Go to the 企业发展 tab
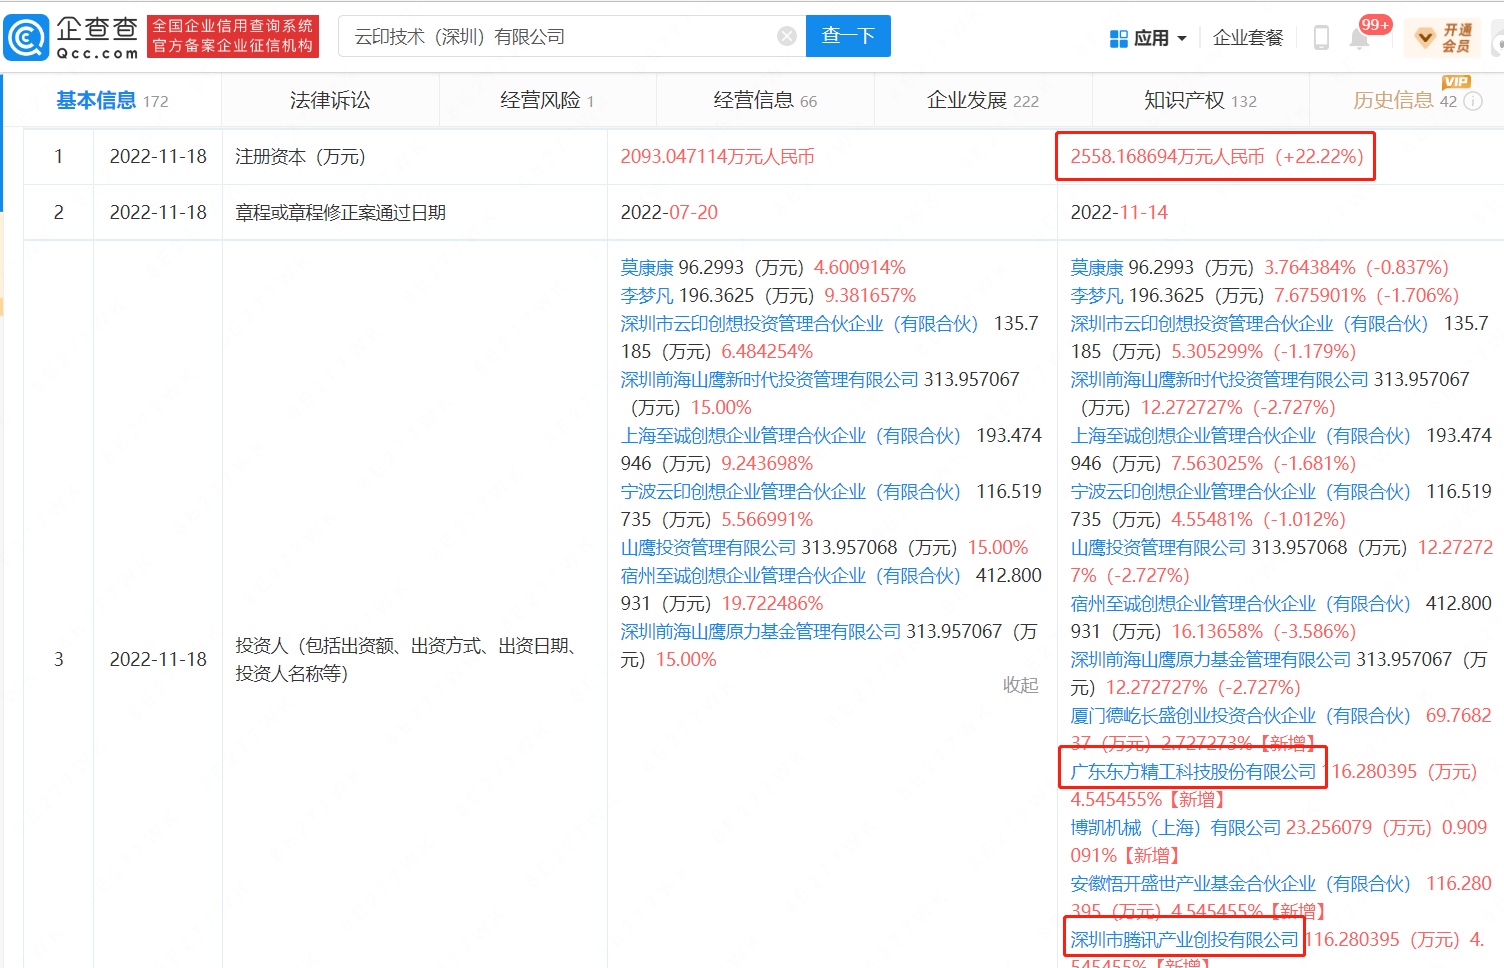The image size is (1504, 968). point(966,101)
